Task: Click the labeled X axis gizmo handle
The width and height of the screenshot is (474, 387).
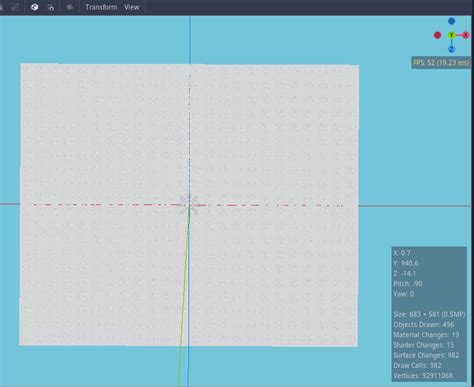Action: (466, 35)
